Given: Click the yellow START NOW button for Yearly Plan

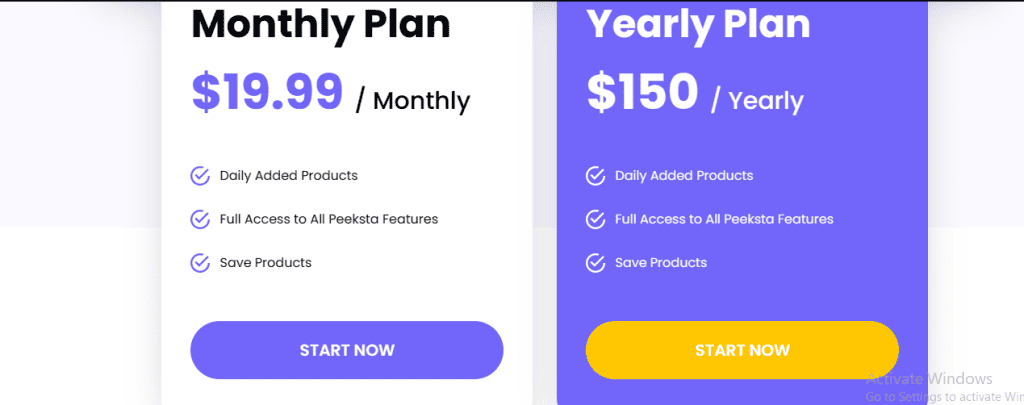Looking at the screenshot, I should tap(742, 350).
